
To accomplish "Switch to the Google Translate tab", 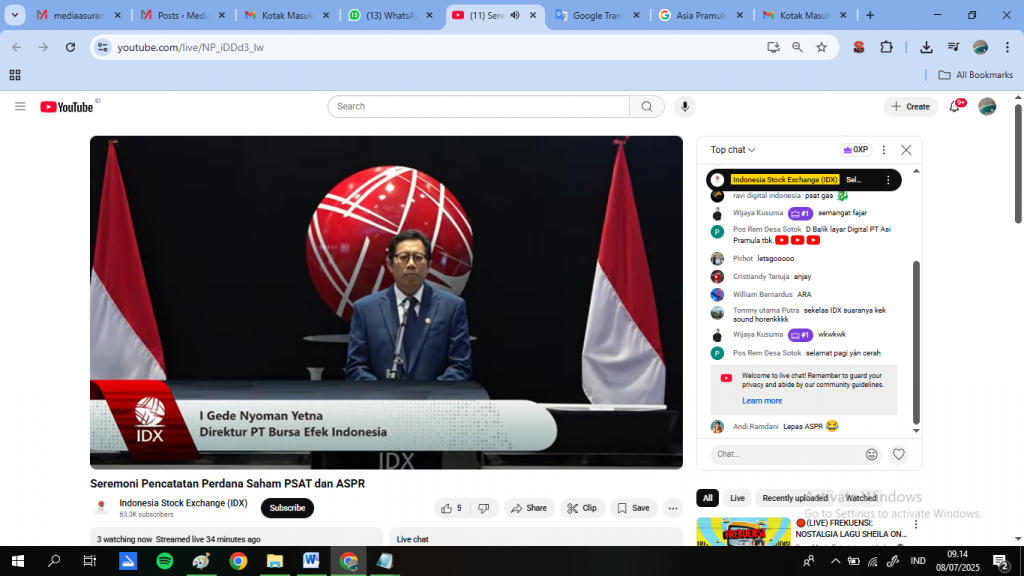I will (598, 15).
